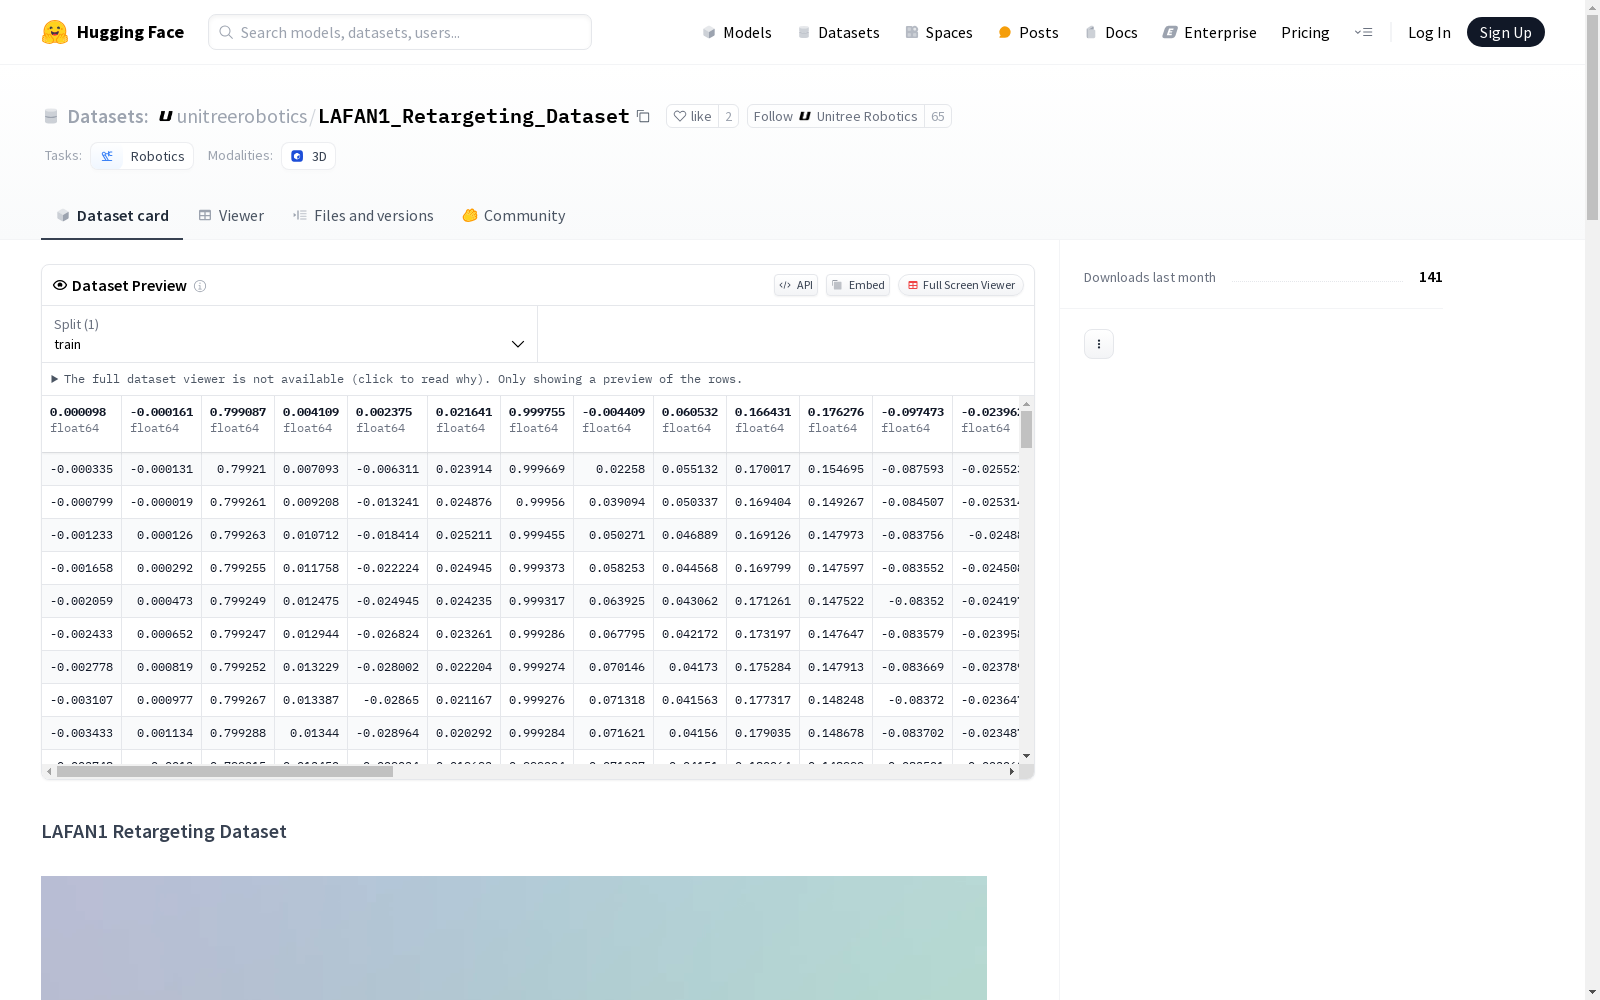Click cell value 0.050271
Screen dimensions: 1600x1000
[x=617, y=535]
